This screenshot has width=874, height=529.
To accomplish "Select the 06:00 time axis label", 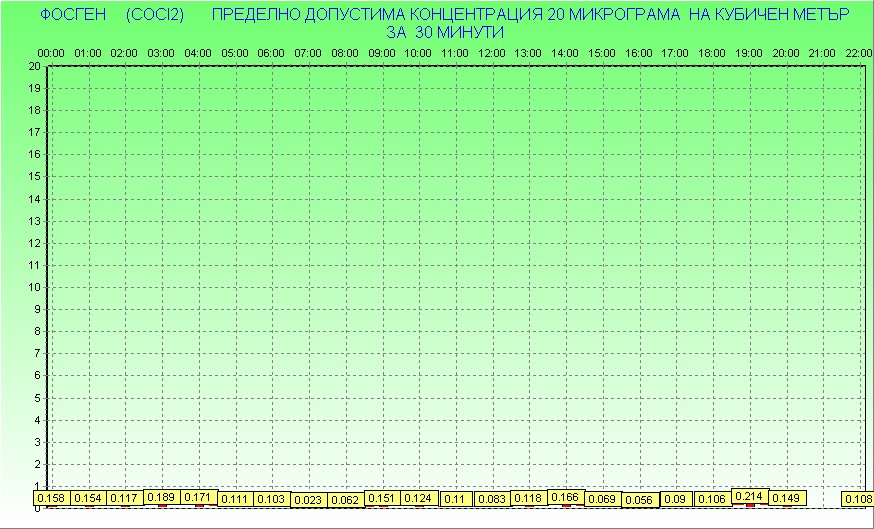I will [271, 52].
